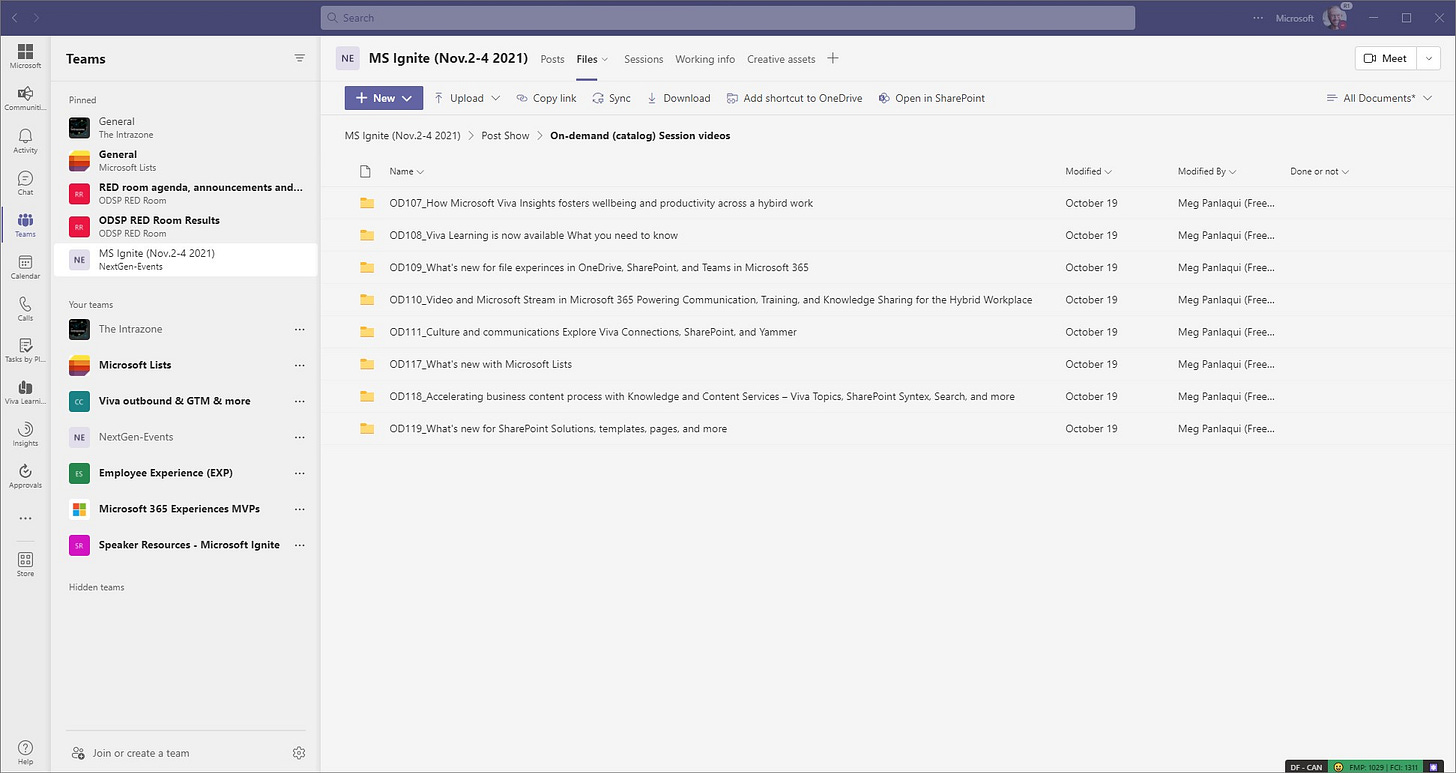Start a meeting with the Meet button
The width and height of the screenshot is (1456, 773).
1386,58
